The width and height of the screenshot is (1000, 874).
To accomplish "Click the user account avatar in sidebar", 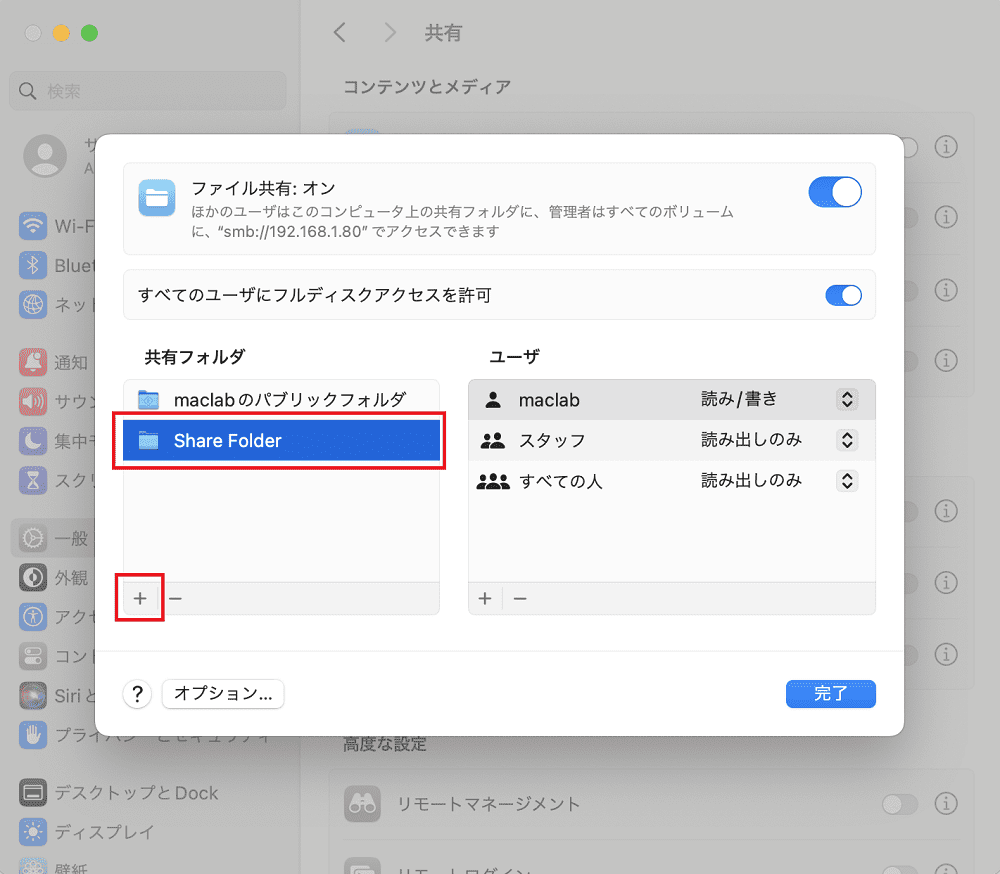I will pos(45,156).
